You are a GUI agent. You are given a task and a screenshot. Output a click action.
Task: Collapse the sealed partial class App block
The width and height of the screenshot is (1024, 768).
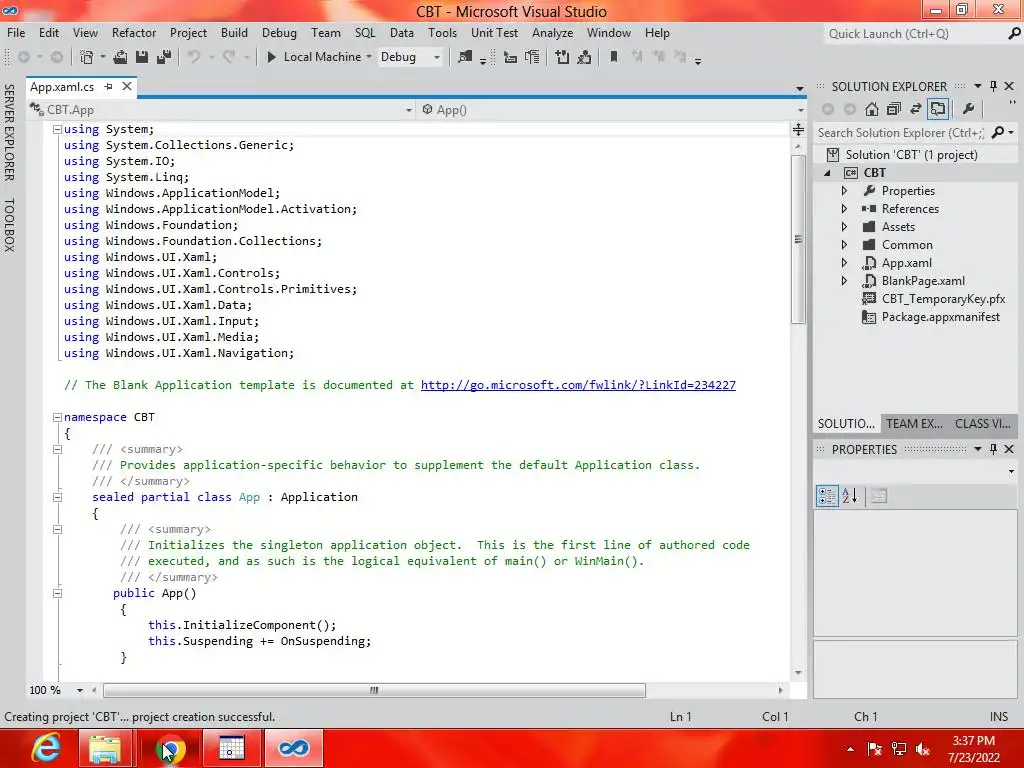click(x=57, y=498)
